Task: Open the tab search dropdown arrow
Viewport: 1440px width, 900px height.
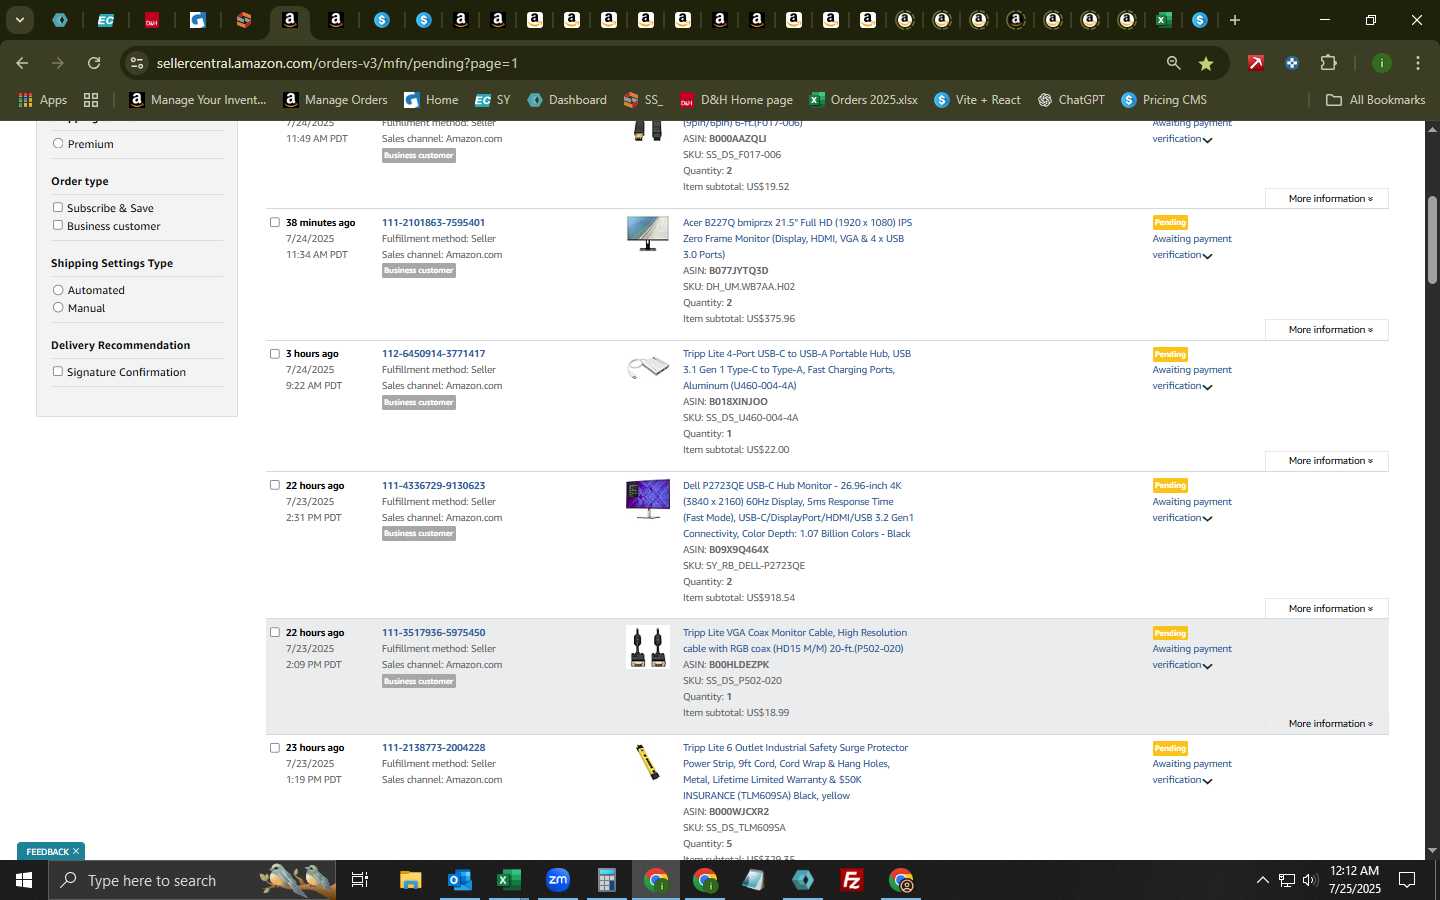Action: coord(19,20)
